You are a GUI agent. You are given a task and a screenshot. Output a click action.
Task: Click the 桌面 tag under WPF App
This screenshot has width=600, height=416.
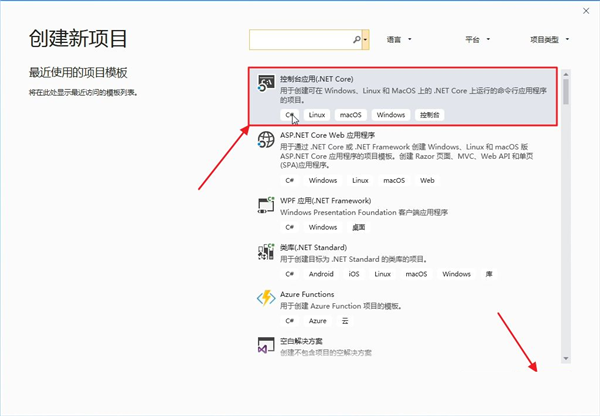coord(359,227)
